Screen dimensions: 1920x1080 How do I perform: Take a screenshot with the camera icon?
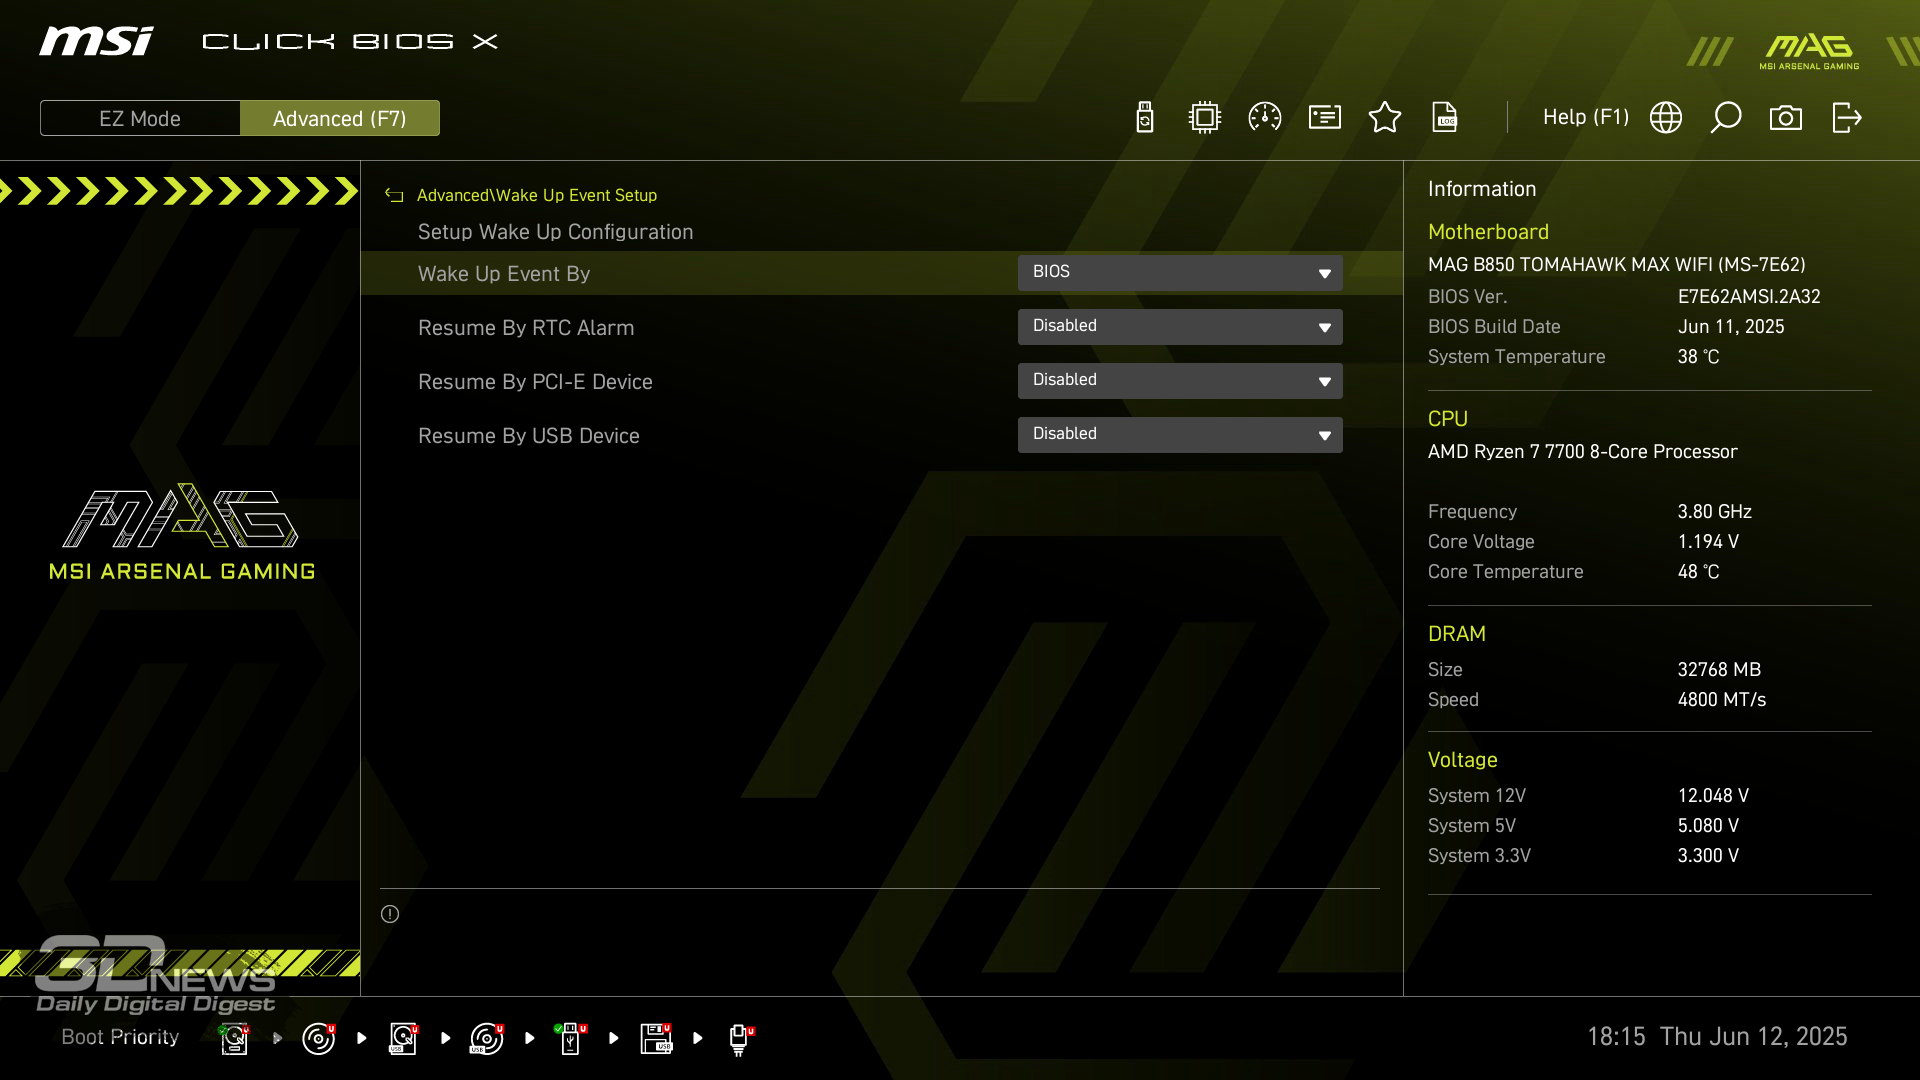[1786, 118]
